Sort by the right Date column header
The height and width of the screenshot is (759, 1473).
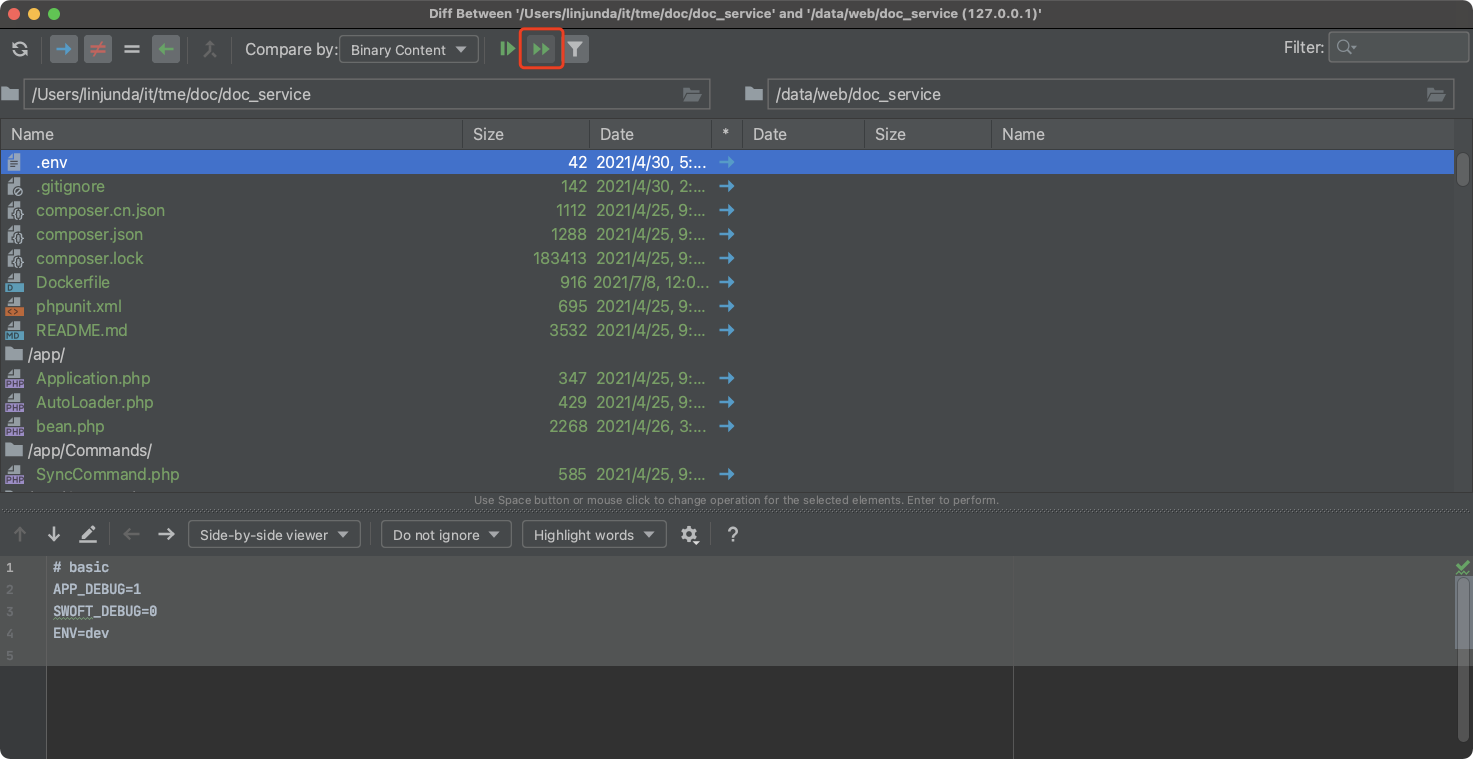tap(803, 134)
